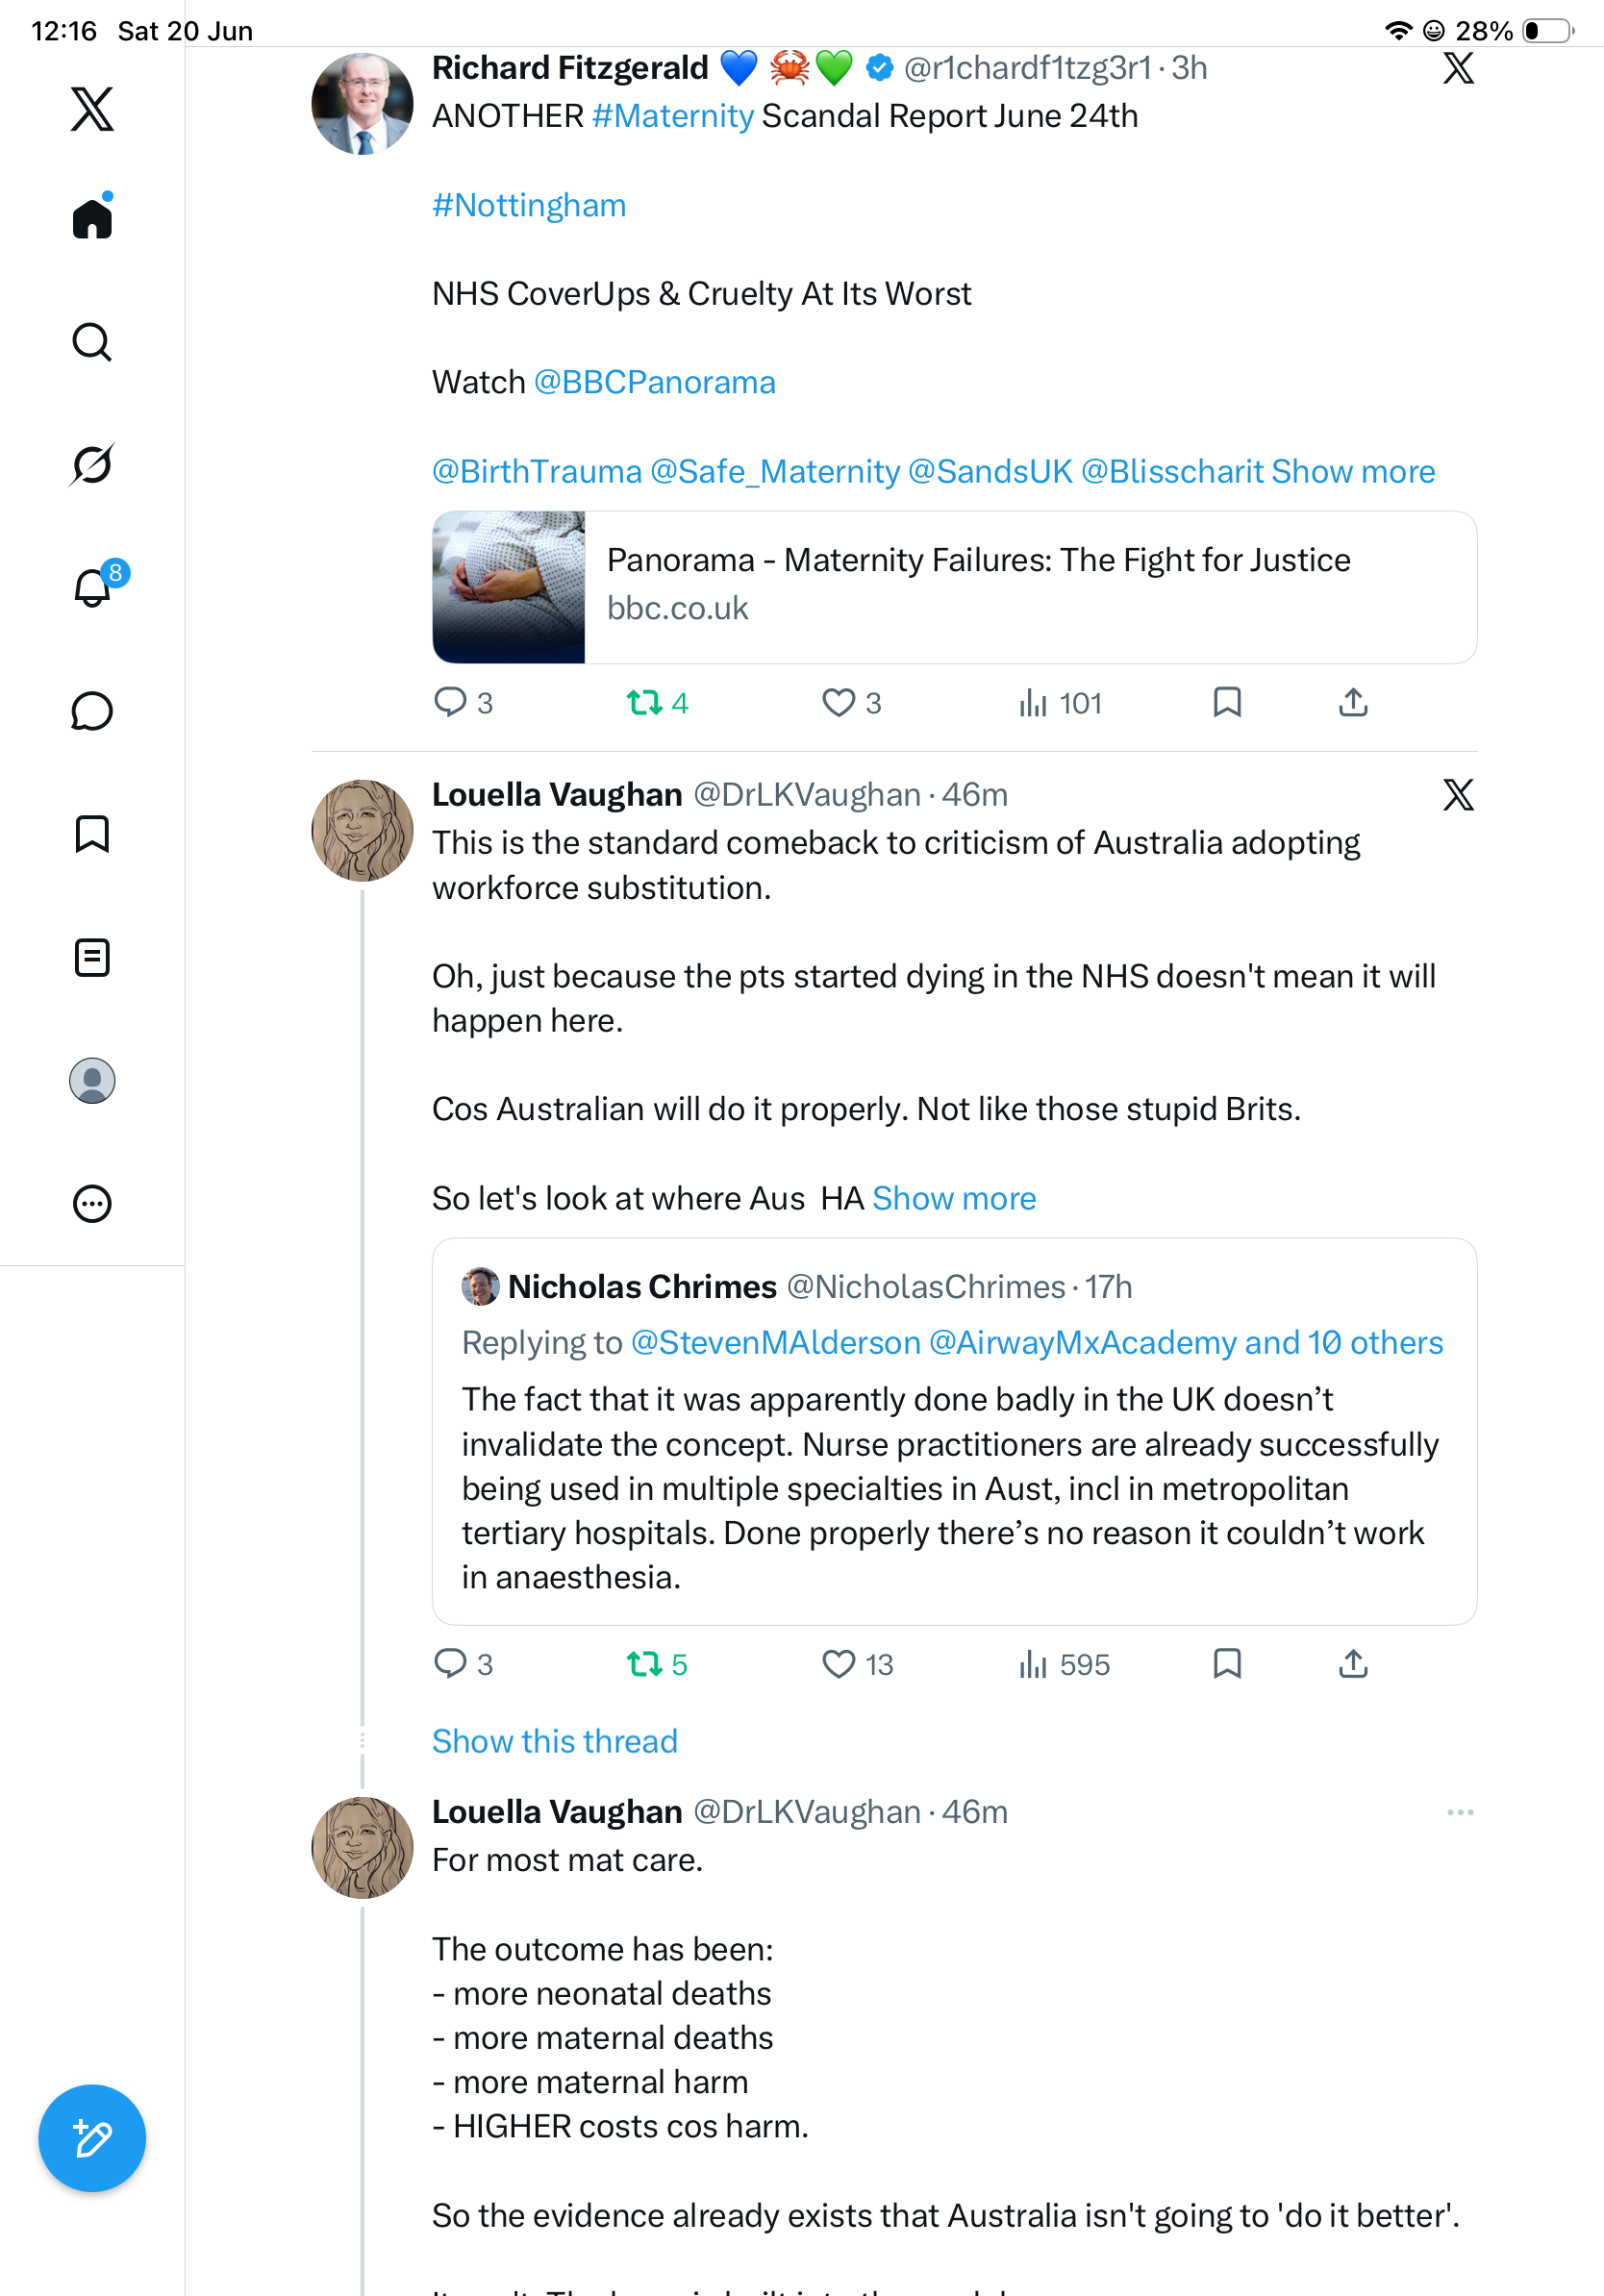This screenshot has width=1604, height=2296.
Task: Open Grok icon in sidebar
Action: 92,464
